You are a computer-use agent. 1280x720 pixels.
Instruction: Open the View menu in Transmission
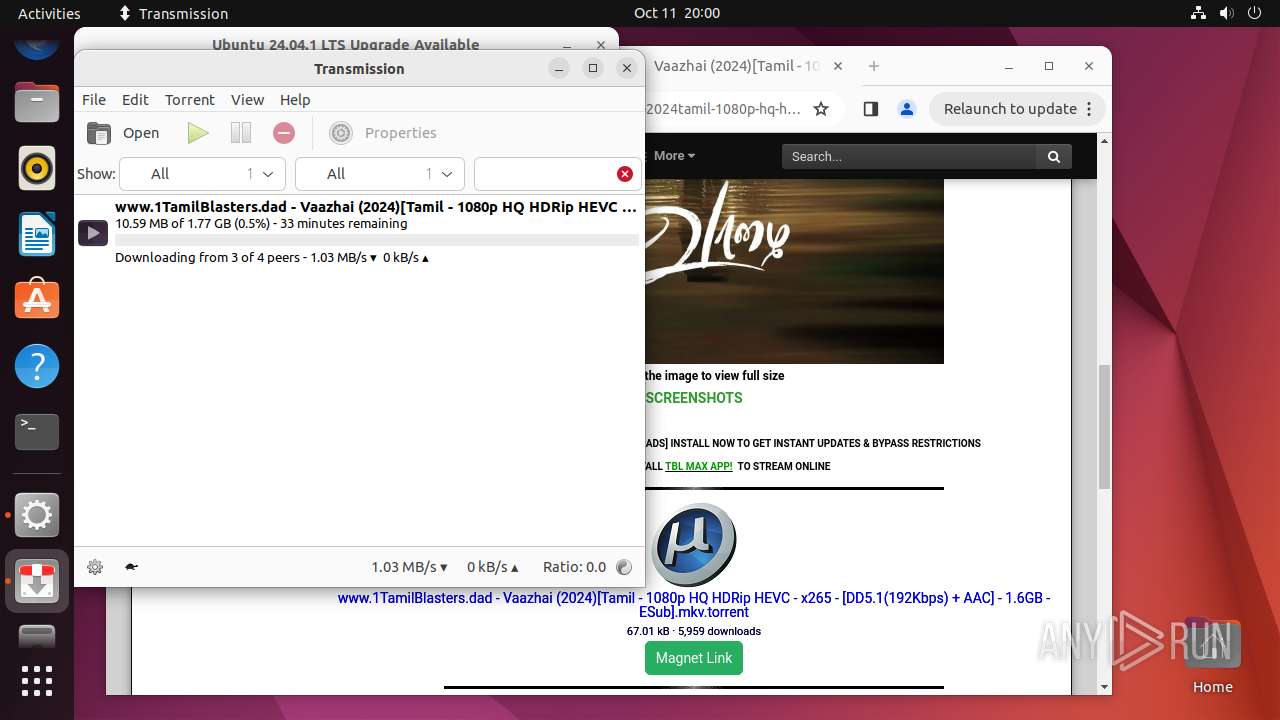coord(247,100)
